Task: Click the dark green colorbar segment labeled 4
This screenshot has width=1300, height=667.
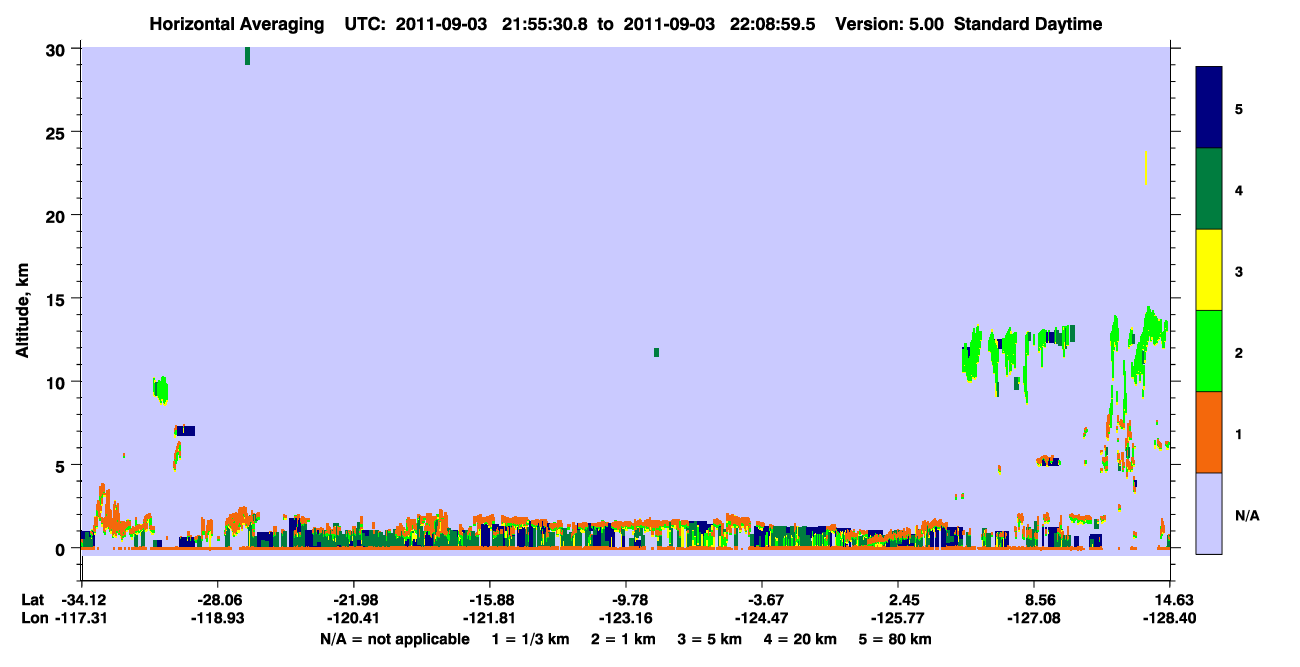Action: [1209, 189]
